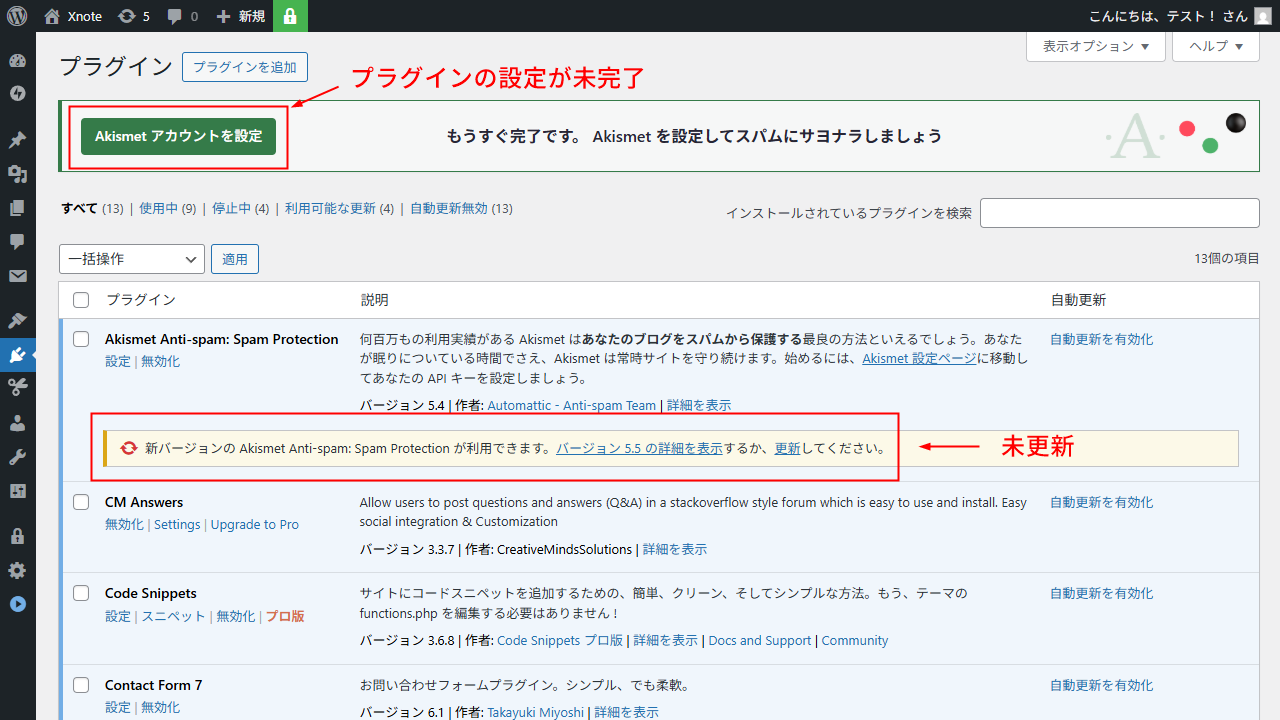The width and height of the screenshot is (1280, 720).
Task: Open Pages from the sidebar icon
Action: 17,208
